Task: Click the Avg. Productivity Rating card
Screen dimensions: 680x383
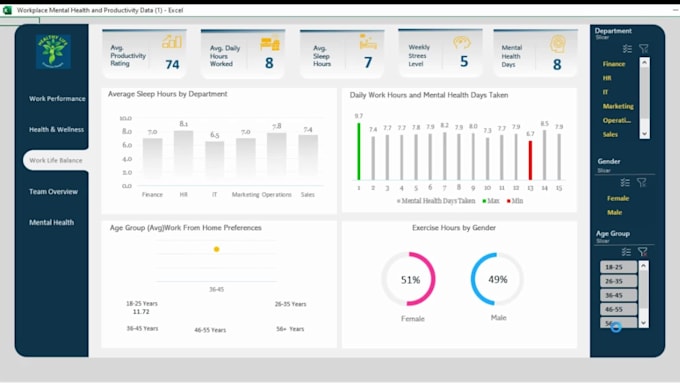Action: pyautogui.click(x=144, y=54)
